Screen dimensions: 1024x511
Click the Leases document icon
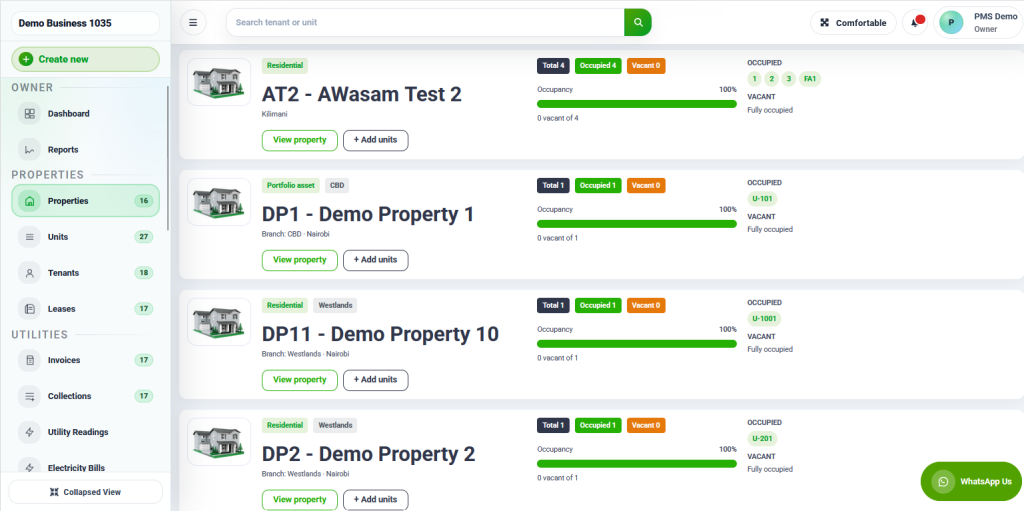(29, 308)
